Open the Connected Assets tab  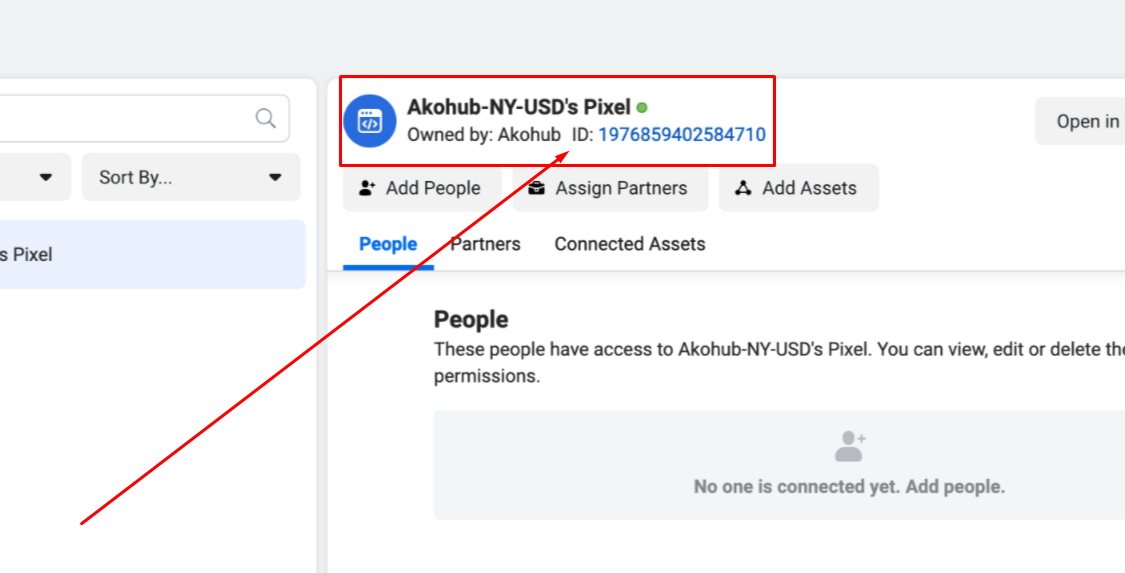[x=630, y=244]
